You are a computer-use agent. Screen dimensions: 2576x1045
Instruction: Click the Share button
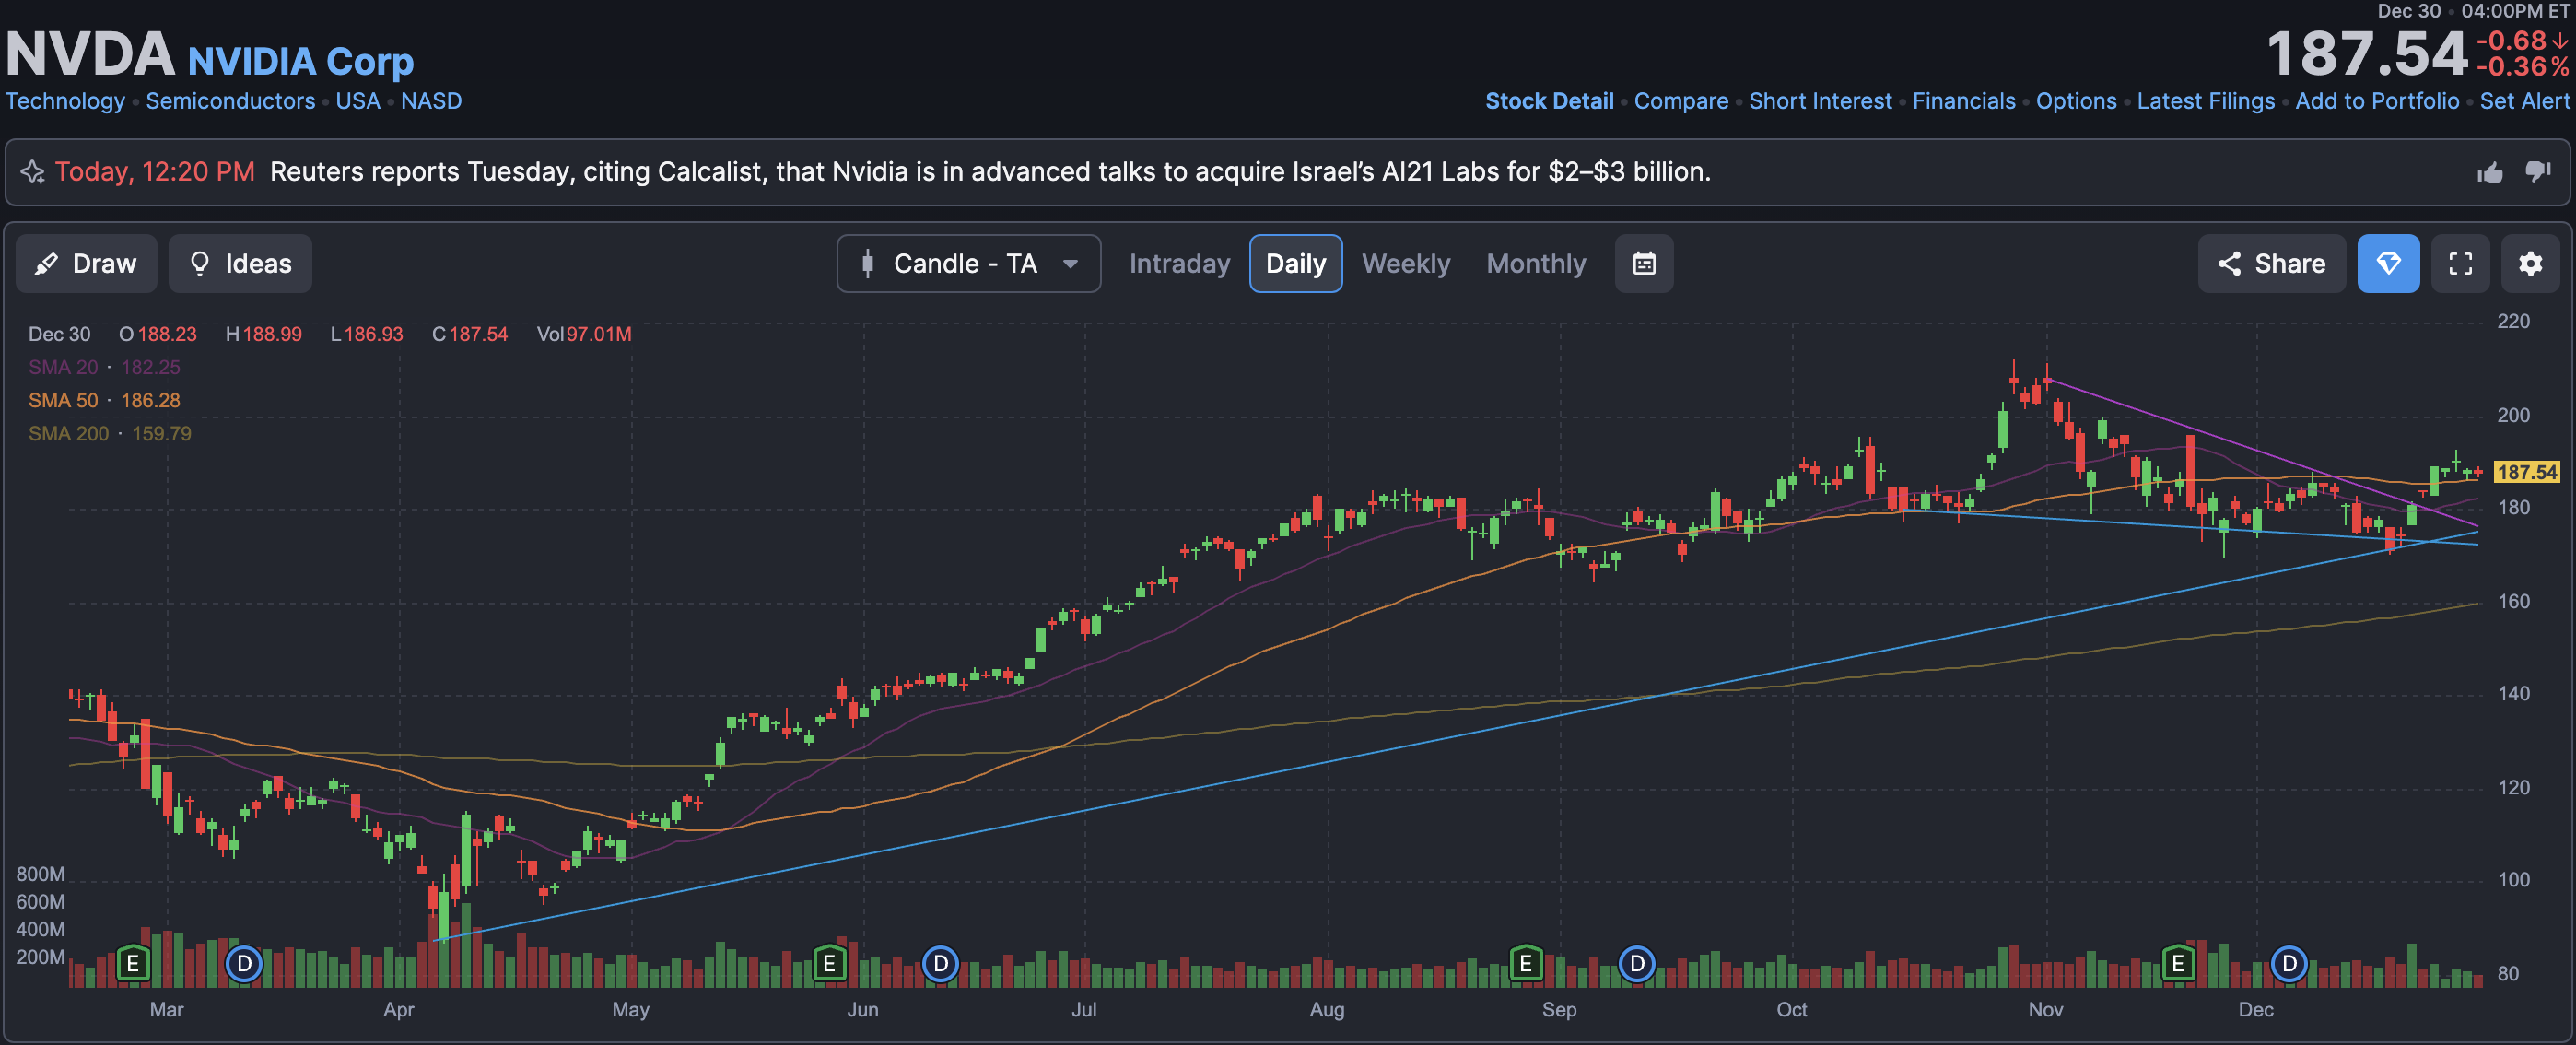2271,264
